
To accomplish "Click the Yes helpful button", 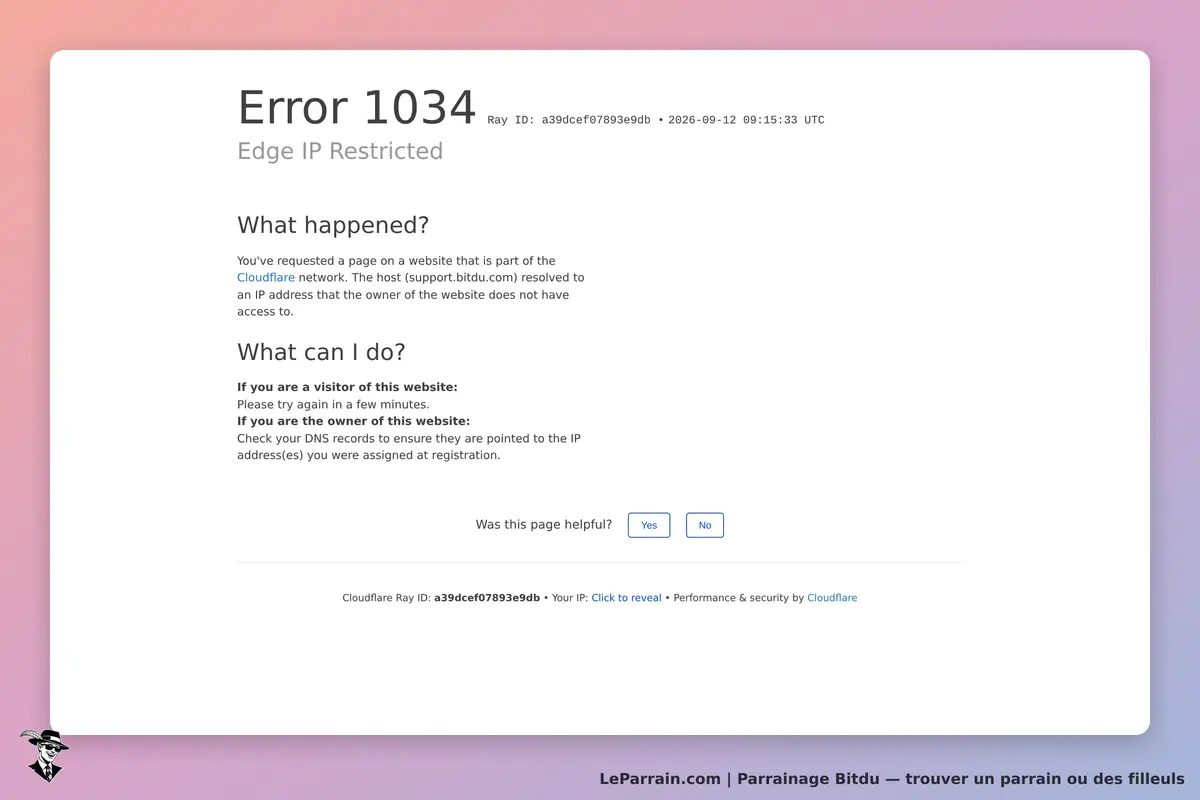I will (649, 525).
